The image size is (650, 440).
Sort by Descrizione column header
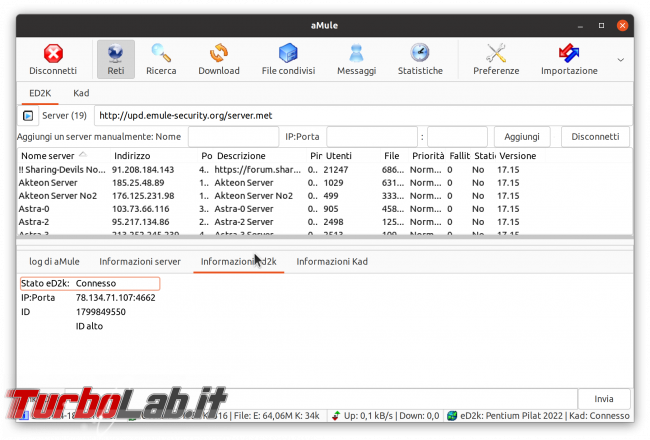tap(260, 156)
